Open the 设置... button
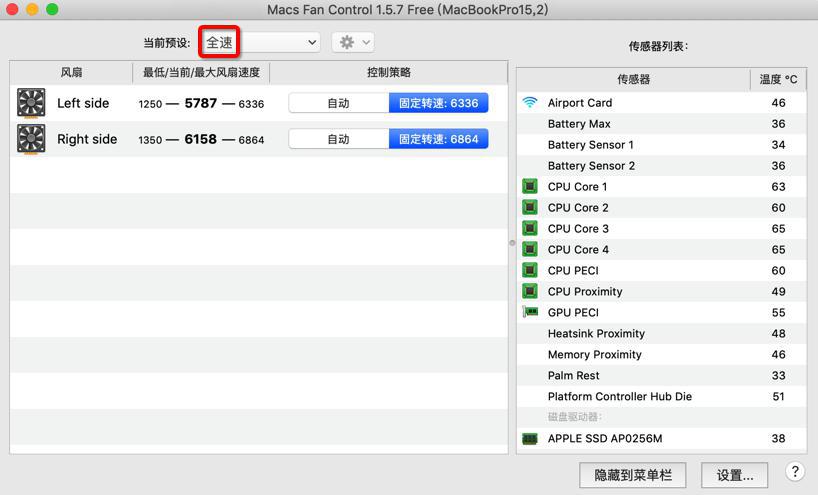The width and height of the screenshot is (818, 495). (735, 475)
